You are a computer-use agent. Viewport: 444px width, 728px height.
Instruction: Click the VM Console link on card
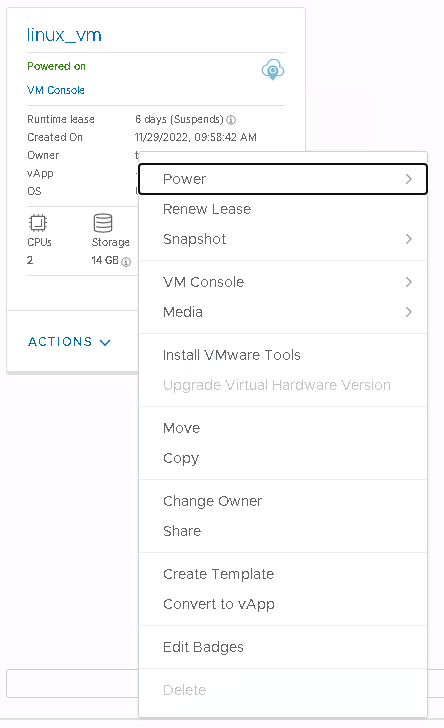click(56, 90)
